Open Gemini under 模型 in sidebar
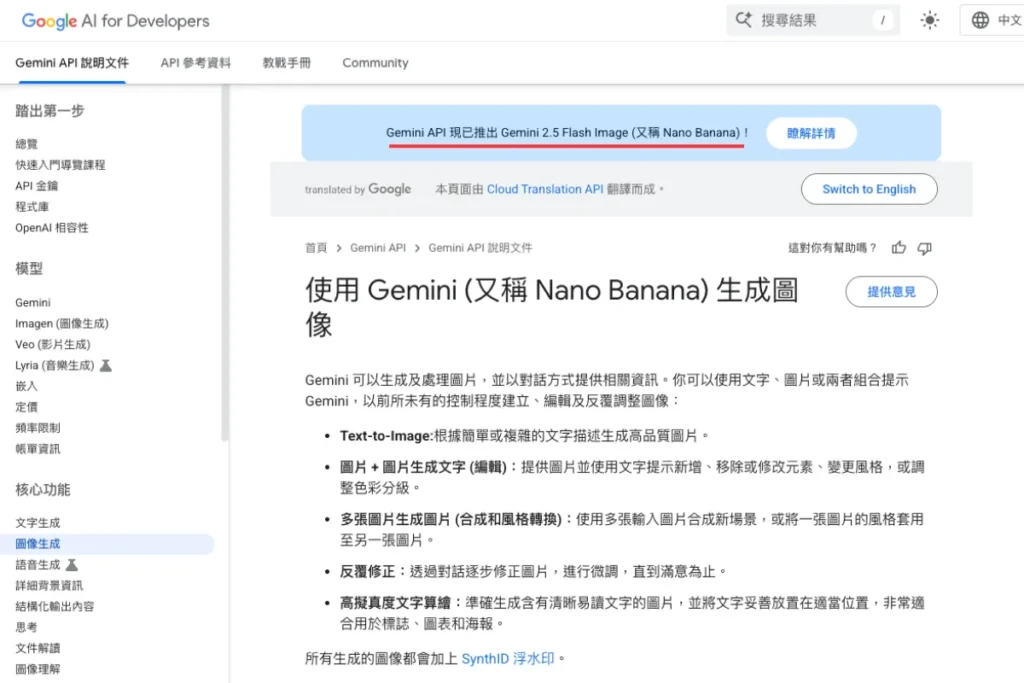Image resolution: width=1024 pixels, height=683 pixels. tap(33, 302)
